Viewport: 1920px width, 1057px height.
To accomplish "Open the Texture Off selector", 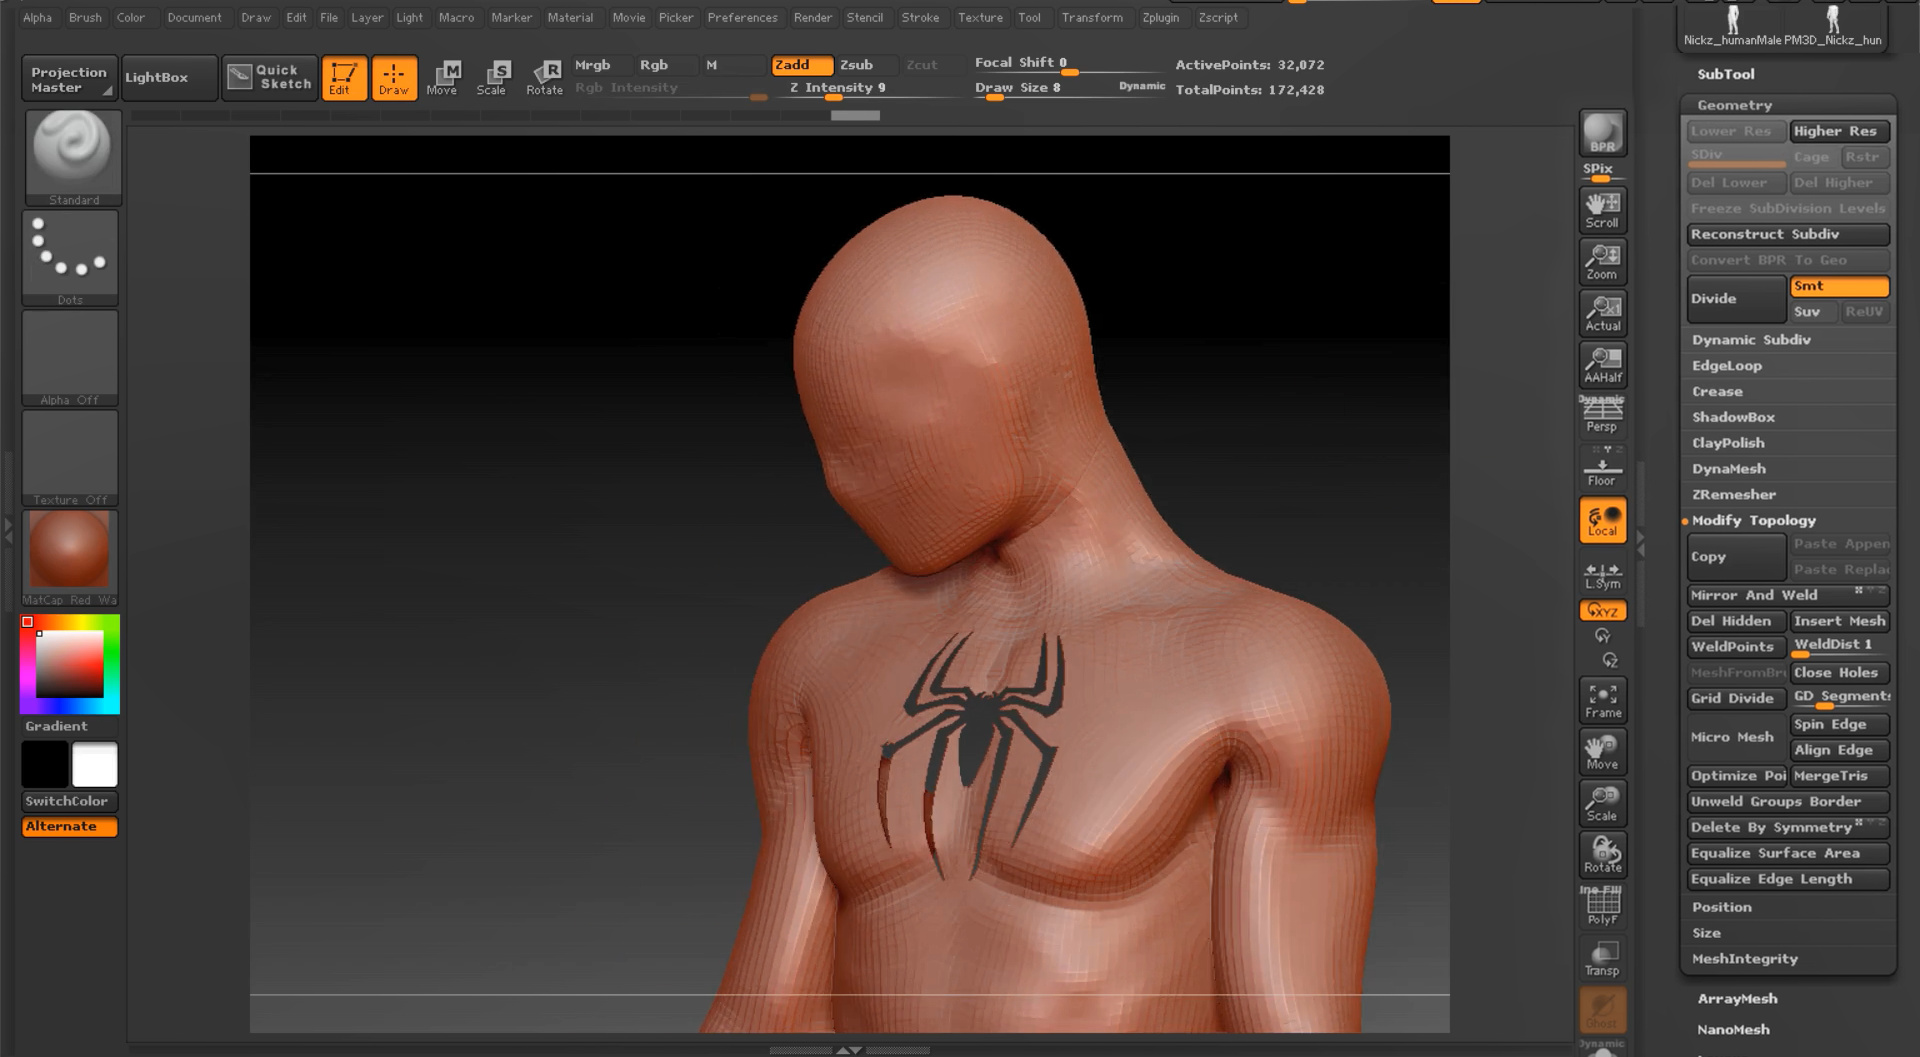I will 70,458.
